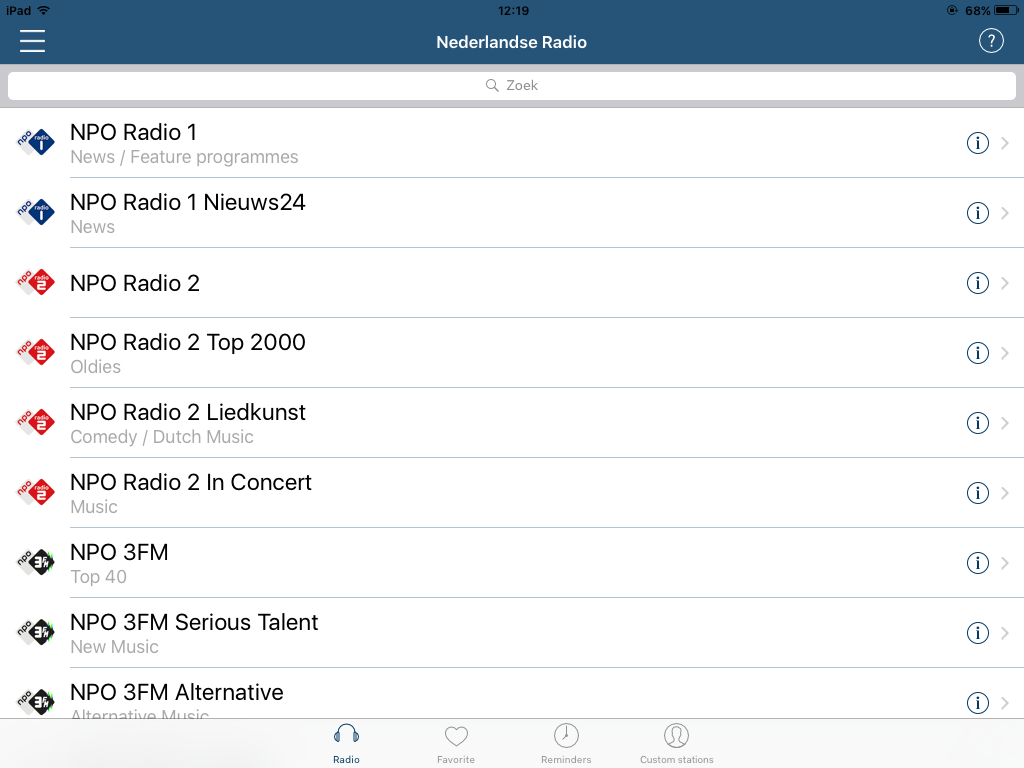Screen dimensions: 1024x768
Task: Switch to the Favorite tab
Action: coord(456,744)
